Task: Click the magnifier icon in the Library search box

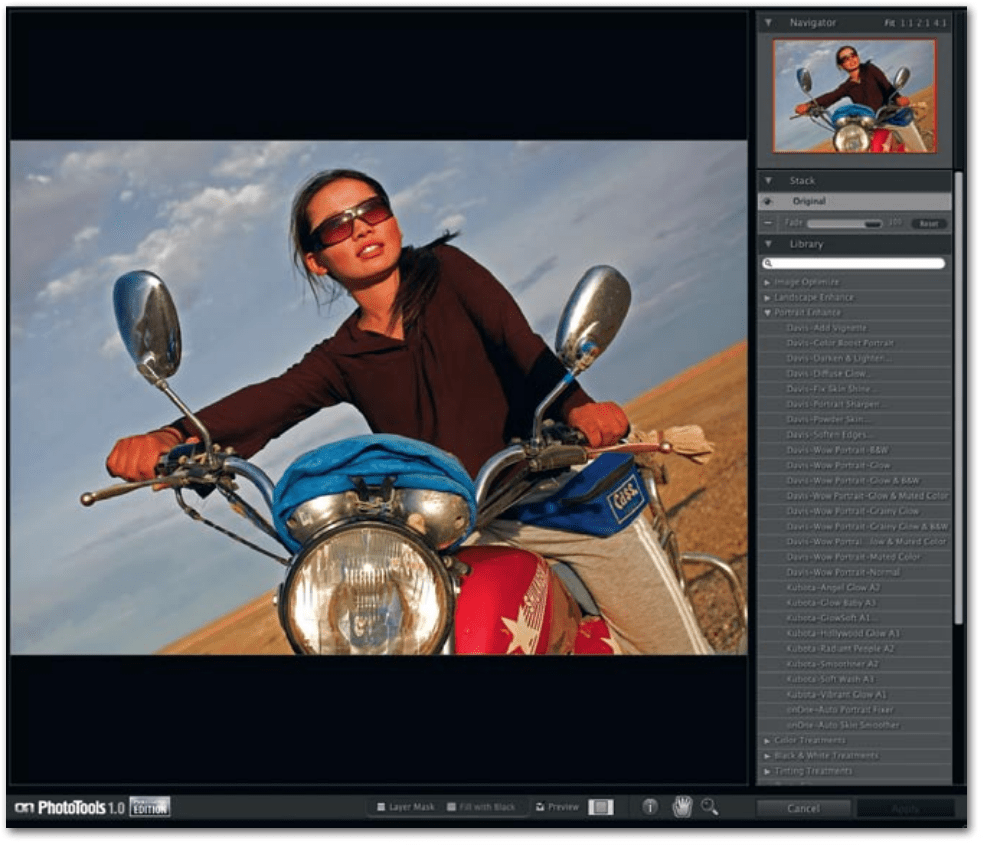Action: click(767, 262)
